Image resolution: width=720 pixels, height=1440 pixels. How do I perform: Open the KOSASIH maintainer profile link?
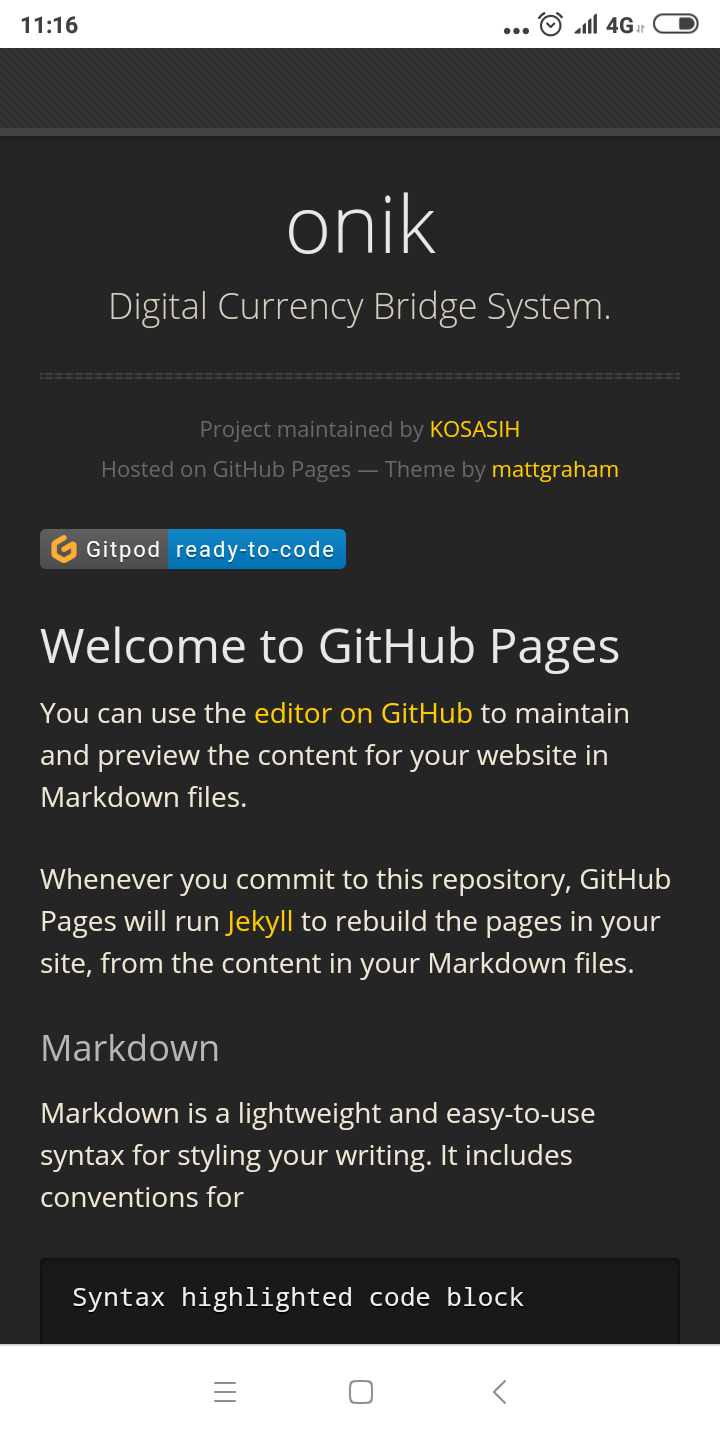tap(474, 430)
